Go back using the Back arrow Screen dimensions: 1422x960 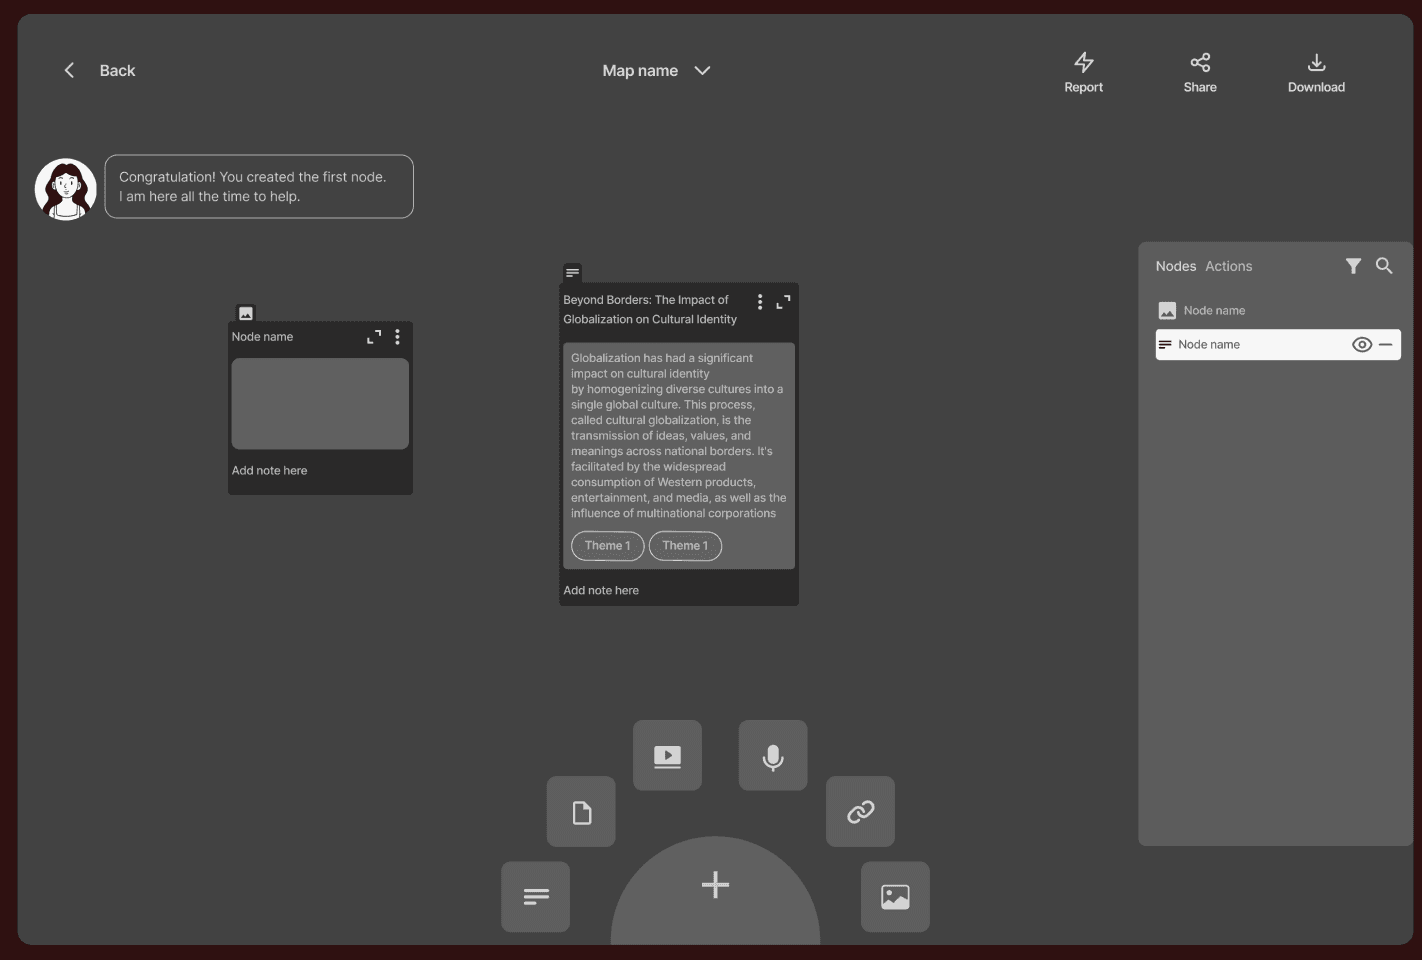coord(69,70)
